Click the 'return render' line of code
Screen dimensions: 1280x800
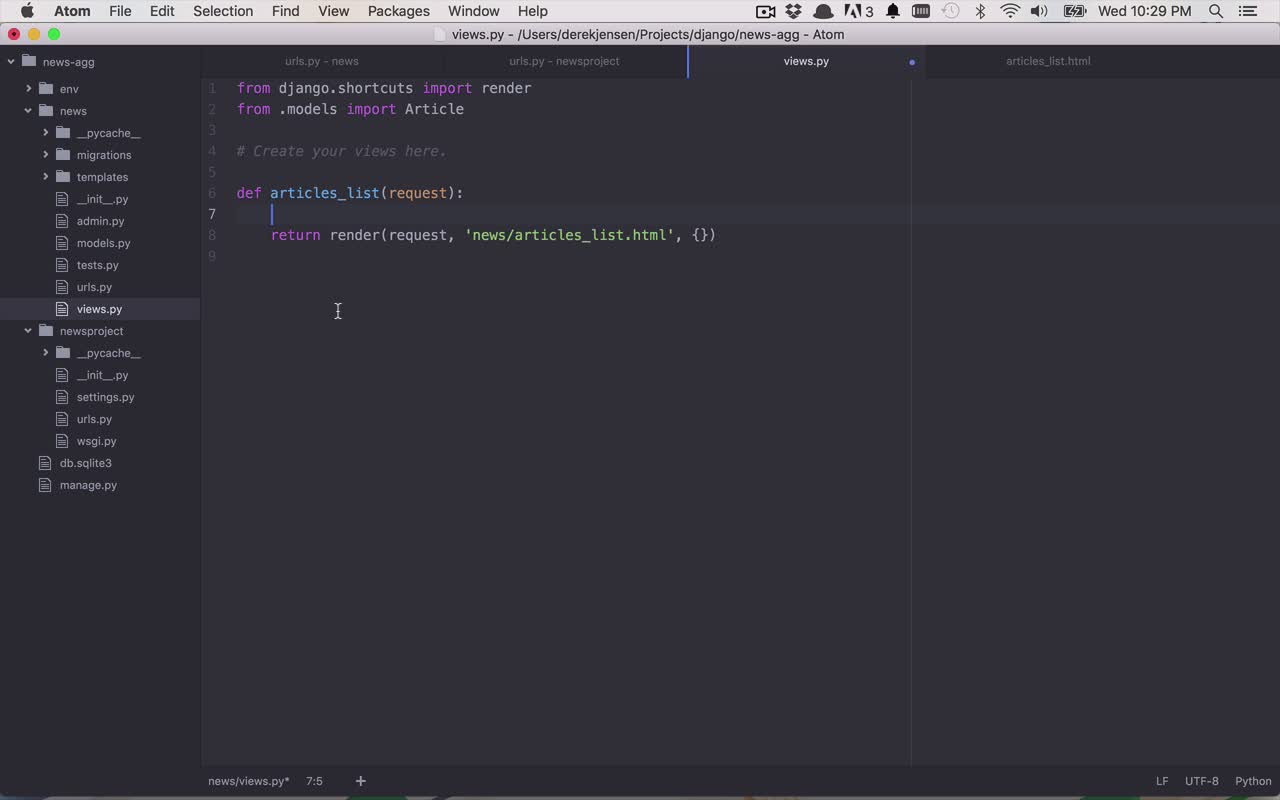coord(493,235)
